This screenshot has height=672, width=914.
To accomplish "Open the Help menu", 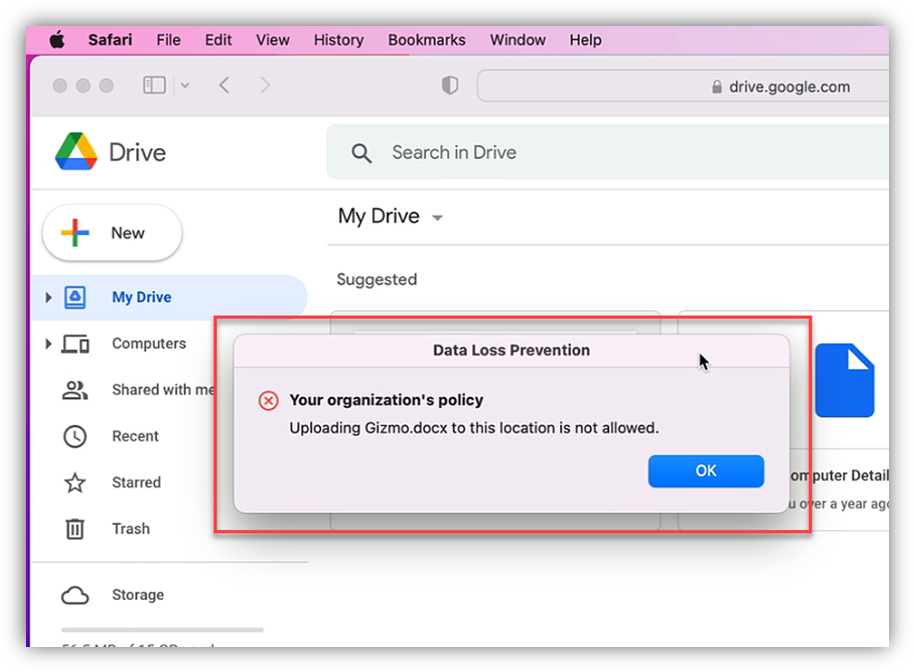I will pos(585,40).
